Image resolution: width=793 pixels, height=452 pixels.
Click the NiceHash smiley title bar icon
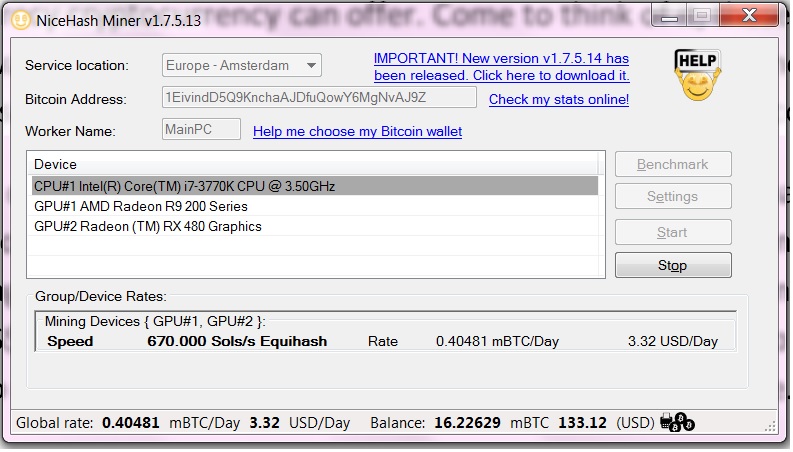21,20
